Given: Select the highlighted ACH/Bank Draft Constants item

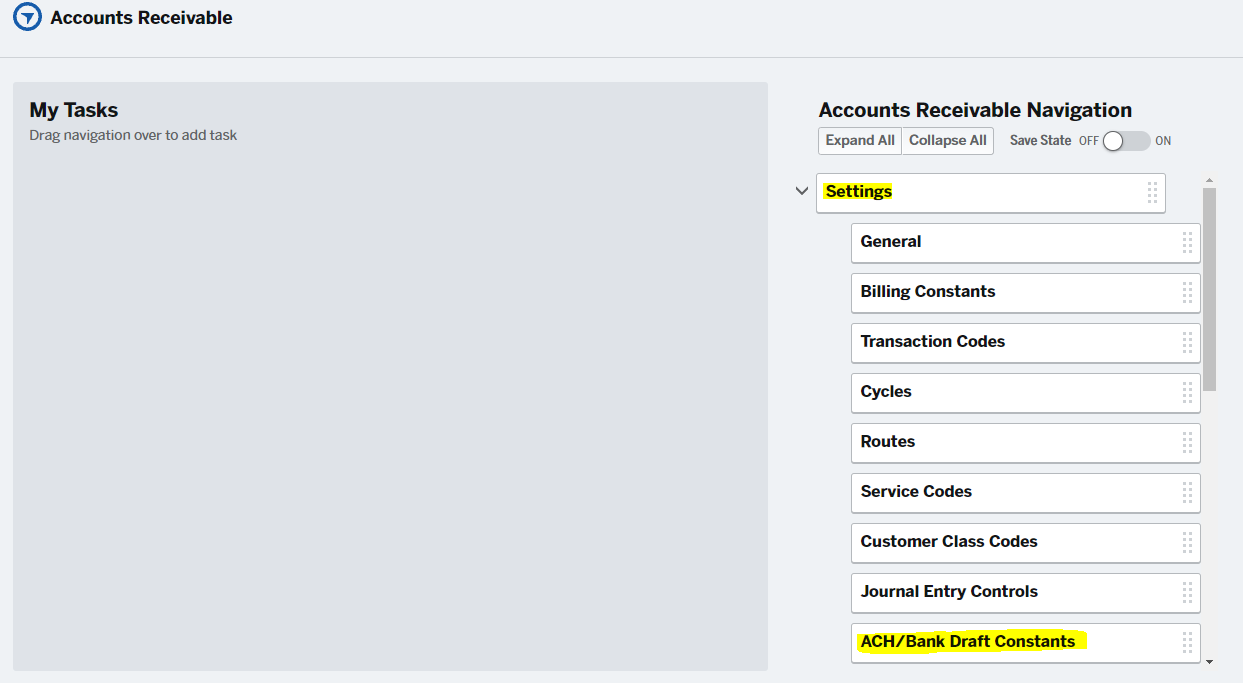Looking at the screenshot, I should pyautogui.click(x=958, y=641).
